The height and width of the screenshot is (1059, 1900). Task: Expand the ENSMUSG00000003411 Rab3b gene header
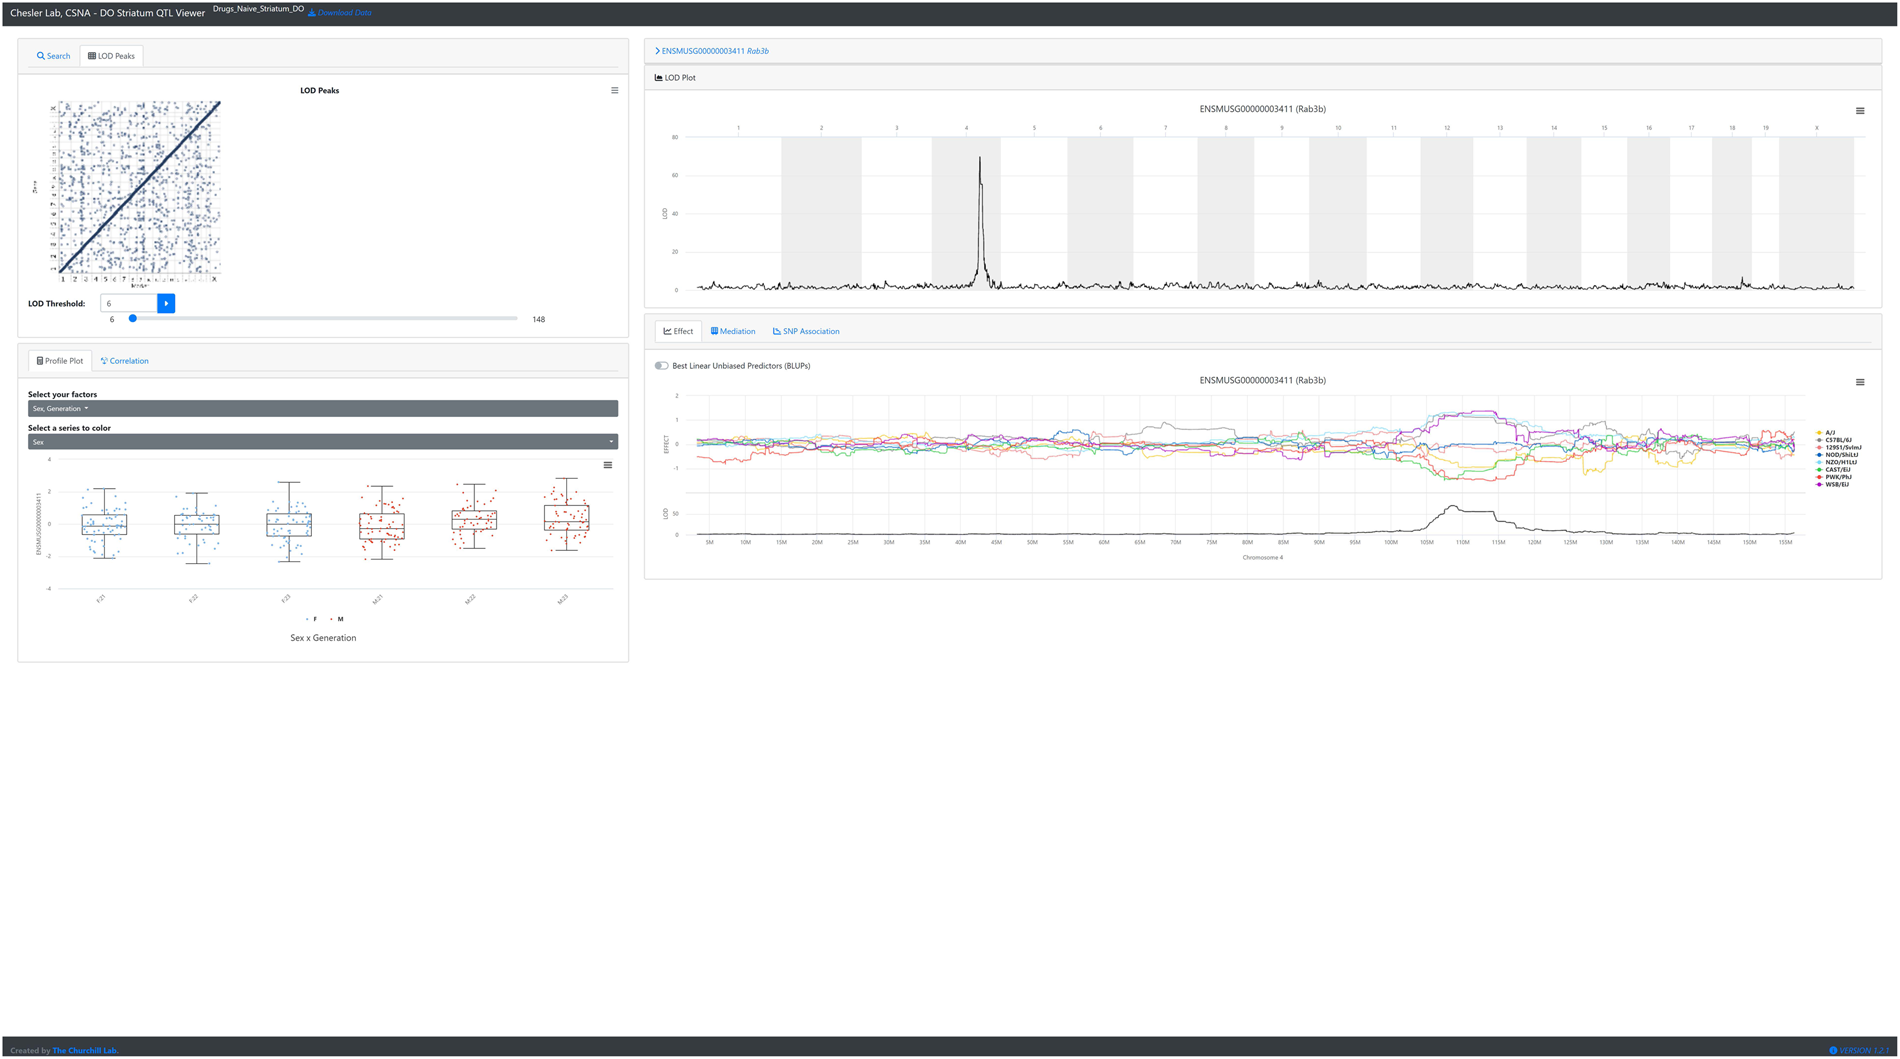[x=714, y=51]
